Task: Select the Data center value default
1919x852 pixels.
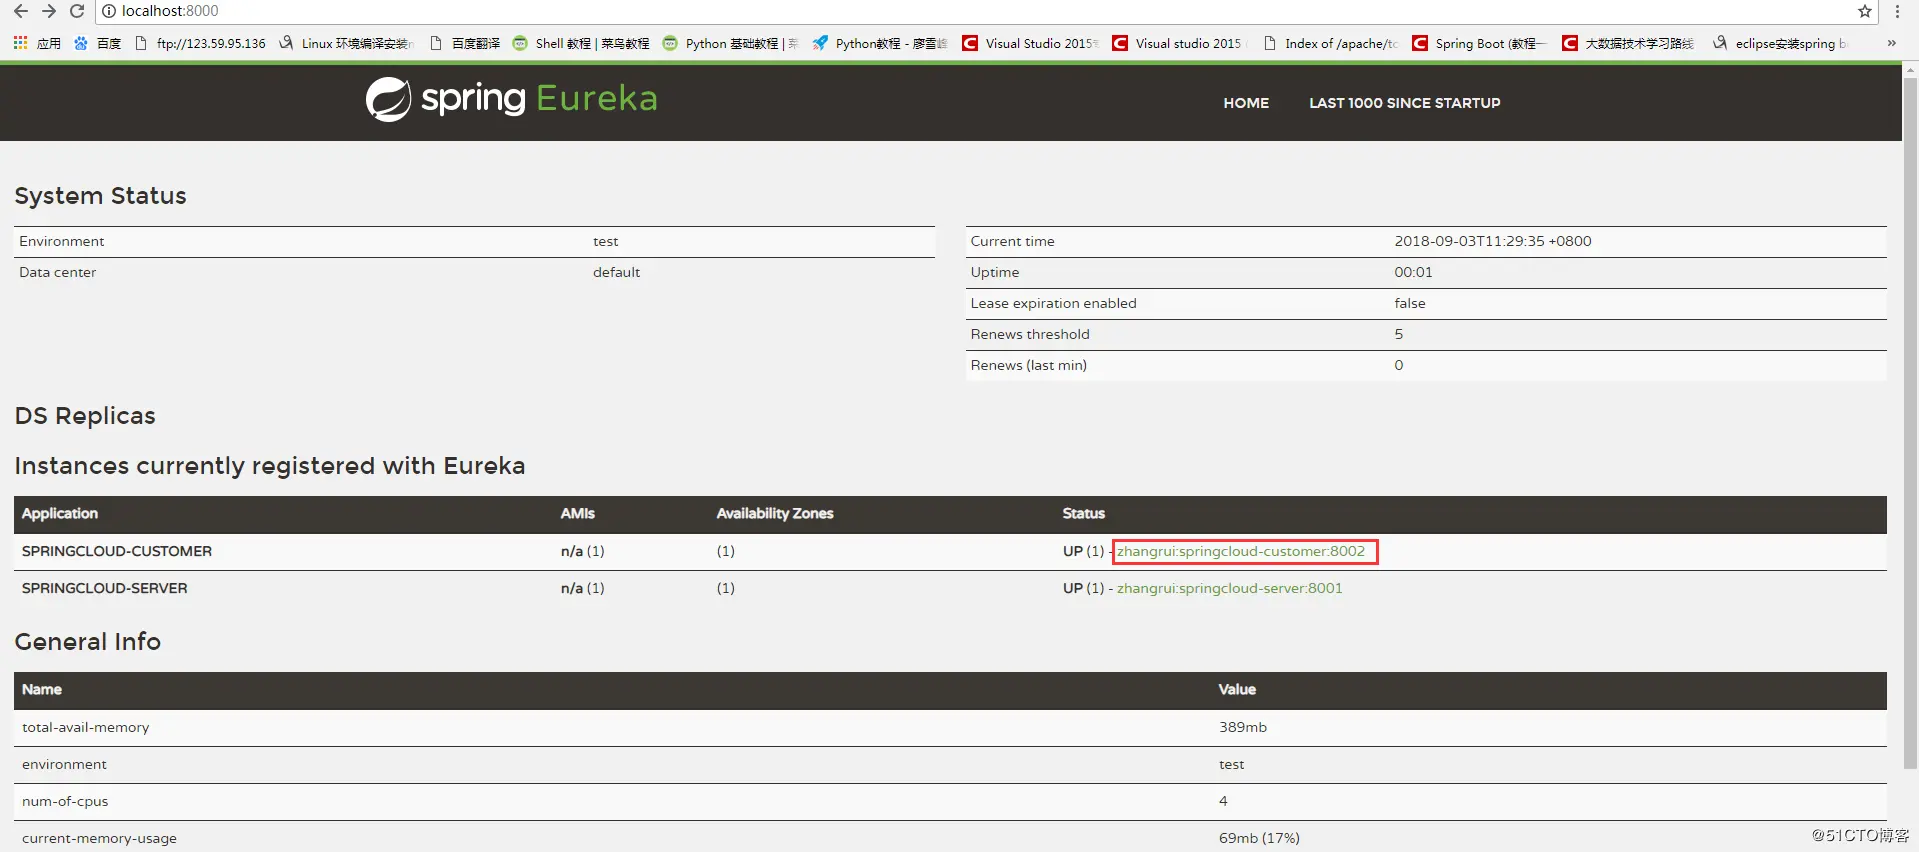Action: (616, 272)
